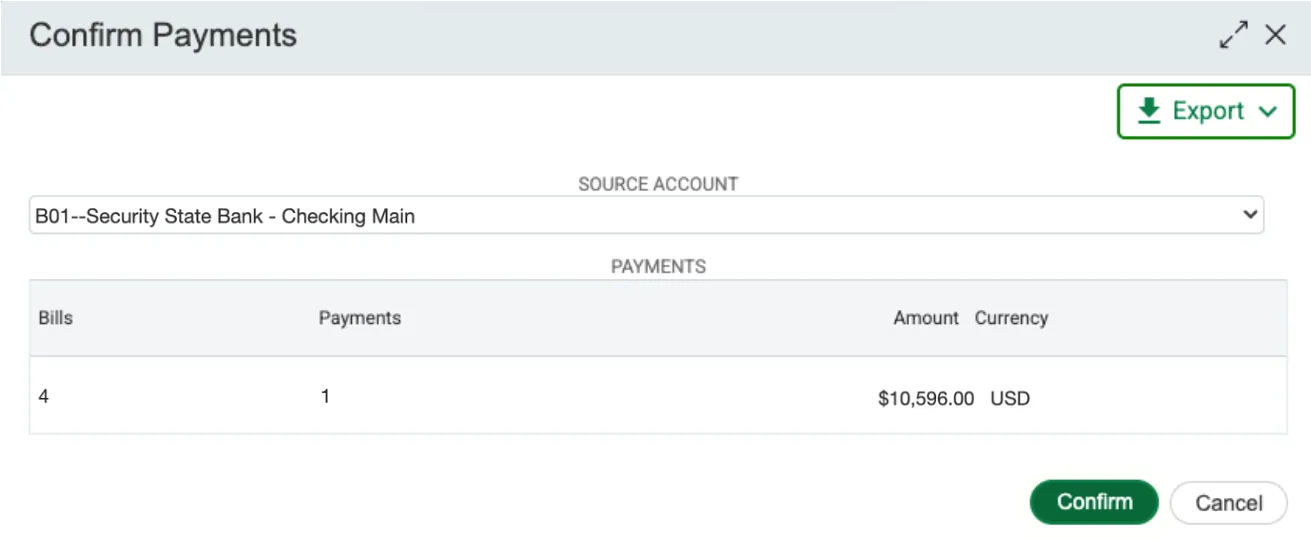Image resolution: width=1311 pixels, height=541 pixels.
Task: Expand the dialog with the diagonal arrows icon
Action: [1233, 35]
